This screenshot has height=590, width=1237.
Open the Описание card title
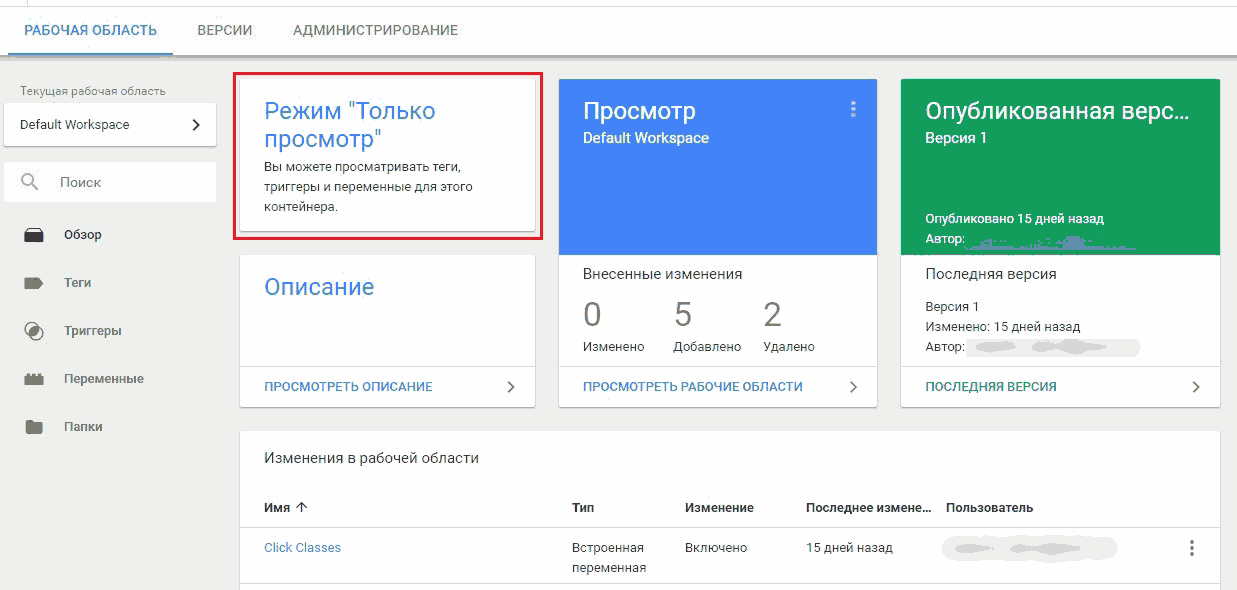(319, 287)
